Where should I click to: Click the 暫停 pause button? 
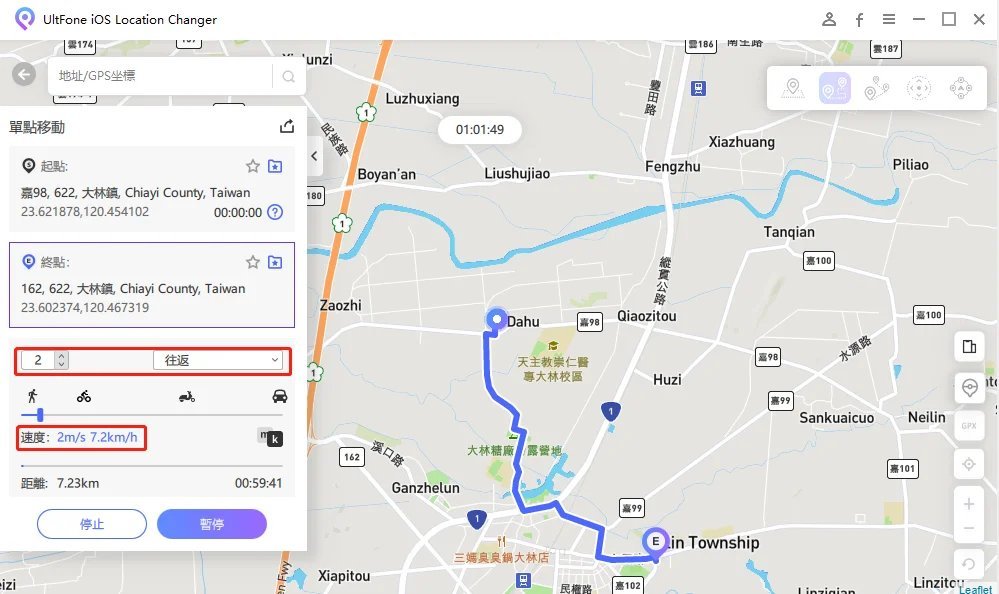212,524
